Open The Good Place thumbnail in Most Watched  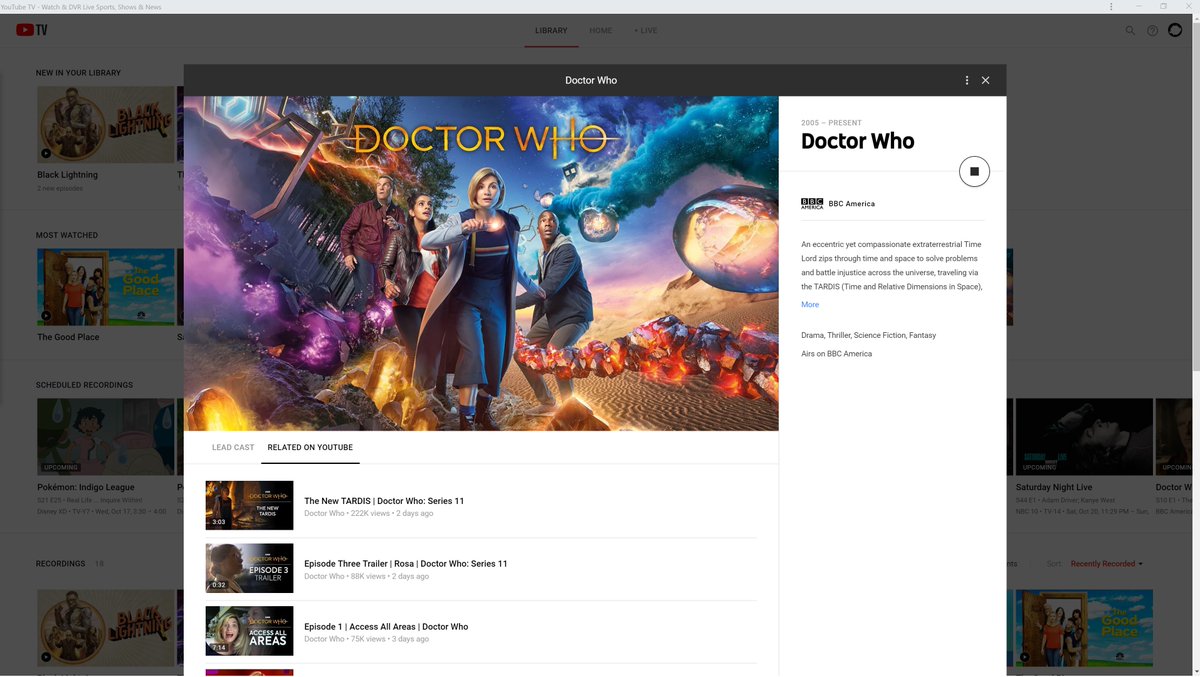[106, 287]
